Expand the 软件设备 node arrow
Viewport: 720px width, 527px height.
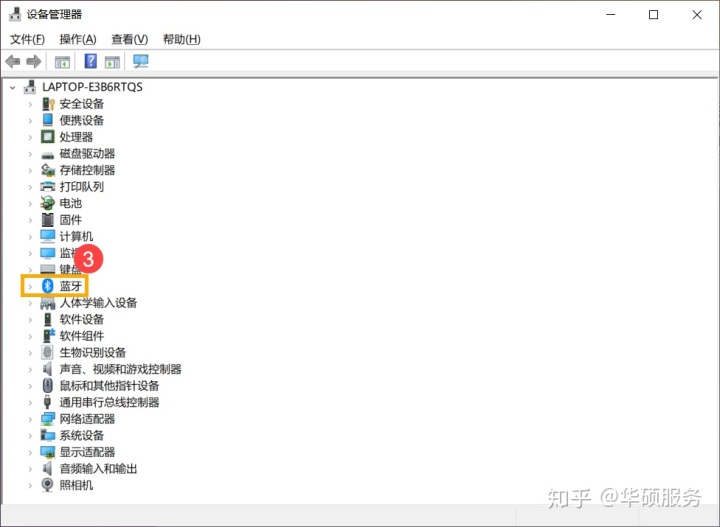click(x=30, y=320)
